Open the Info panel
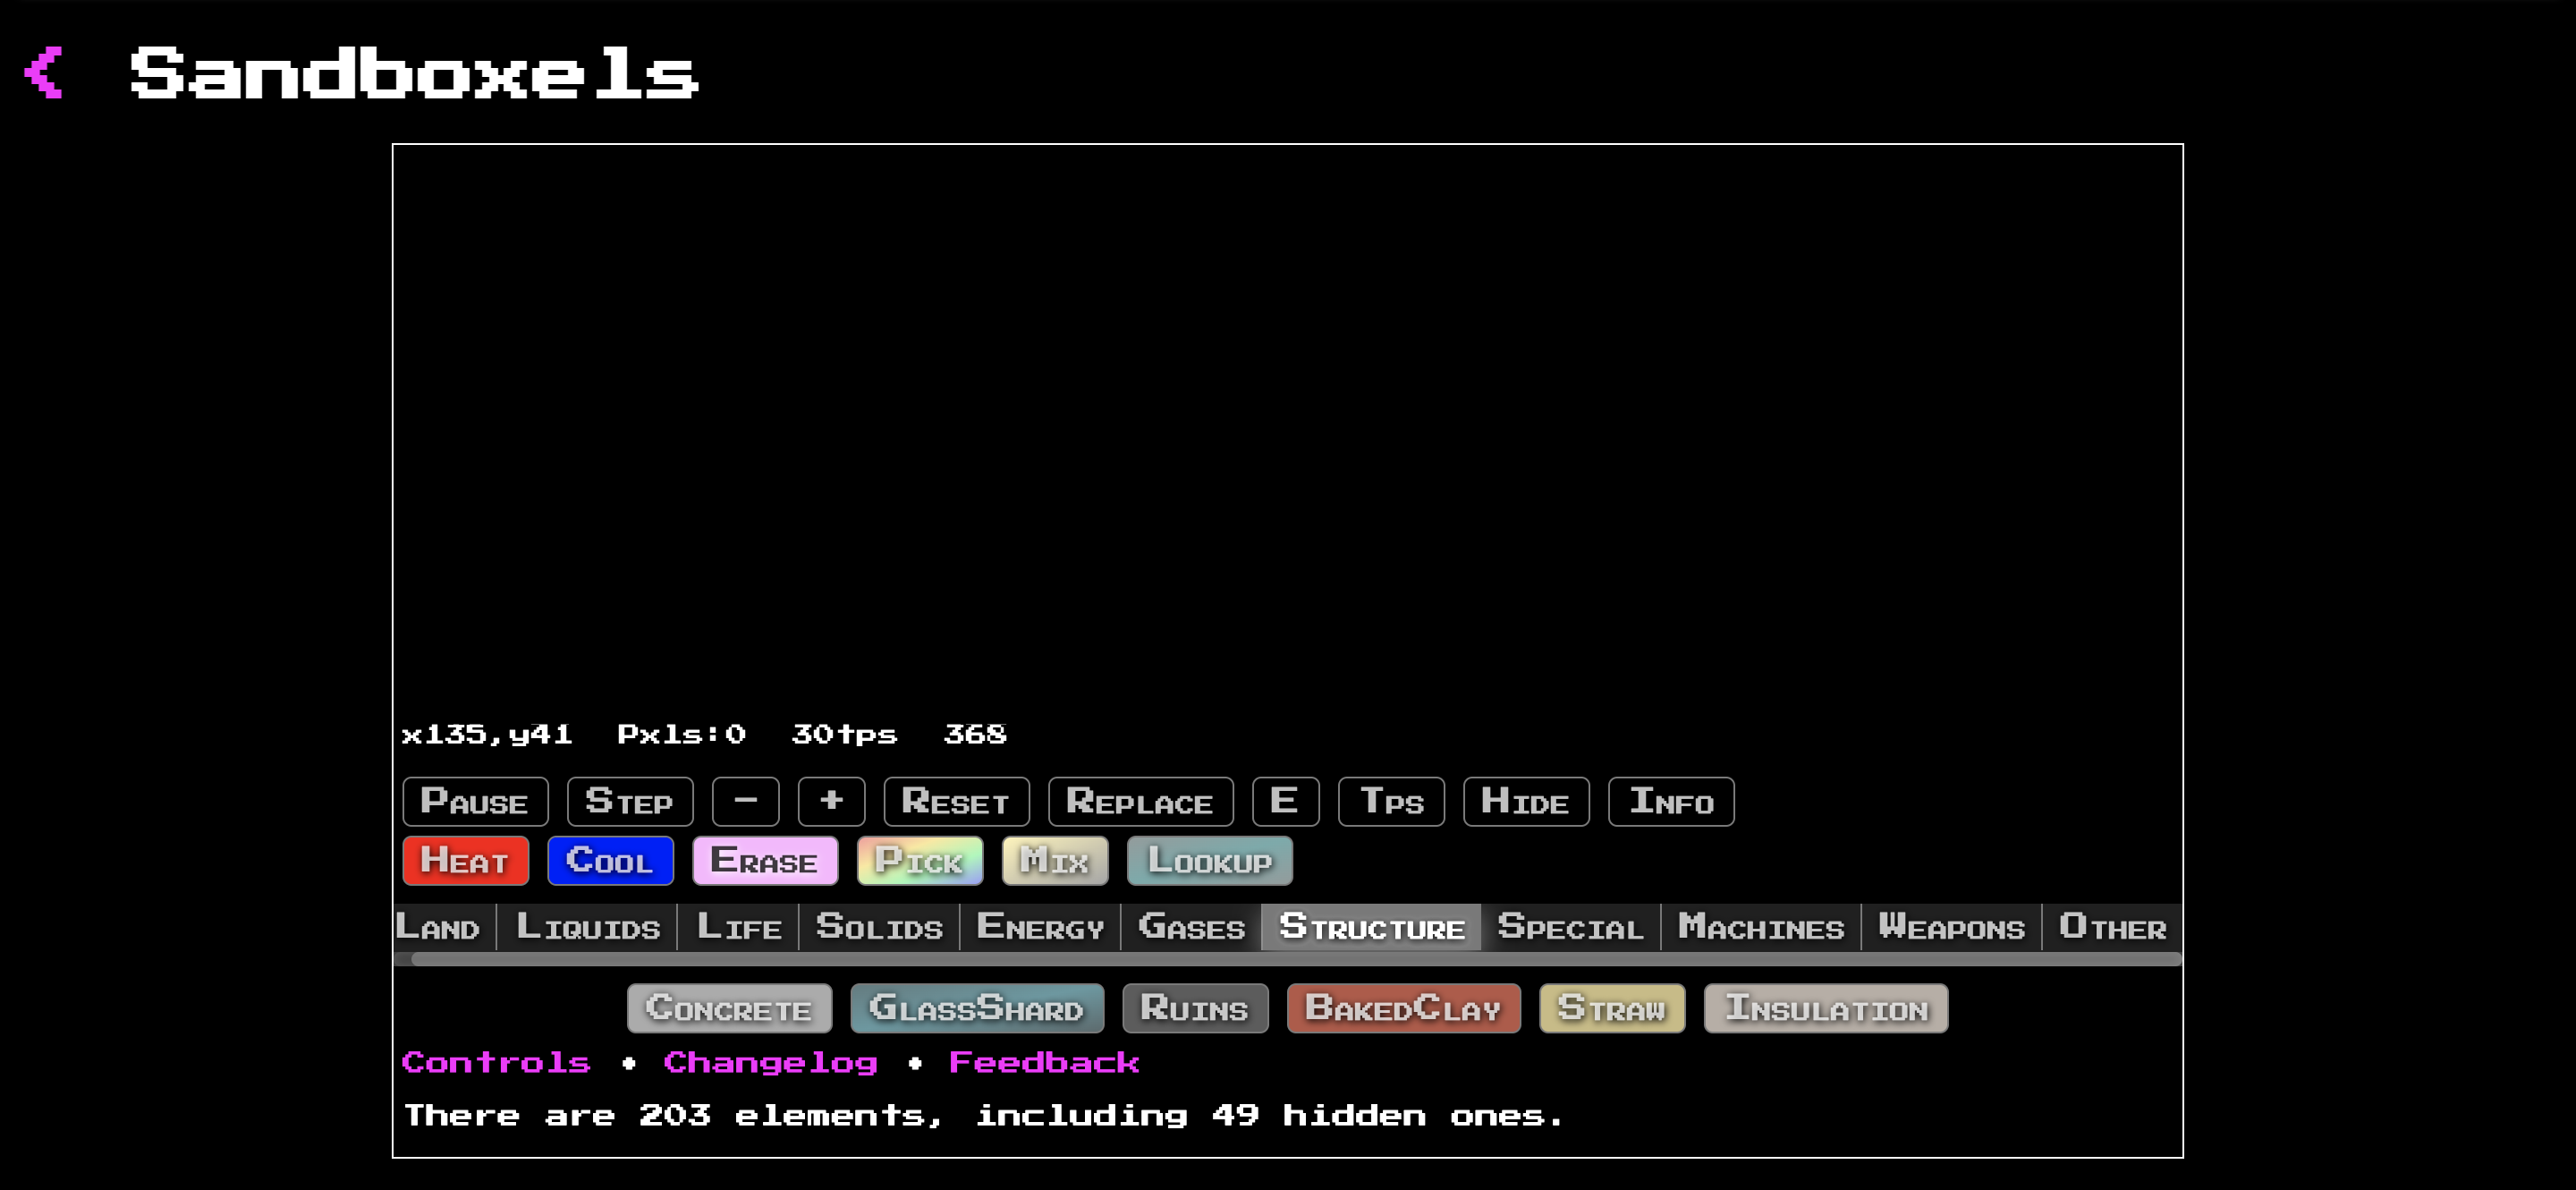Image resolution: width=2576 pixels, height=1190 pixels. pos(1670,801)
